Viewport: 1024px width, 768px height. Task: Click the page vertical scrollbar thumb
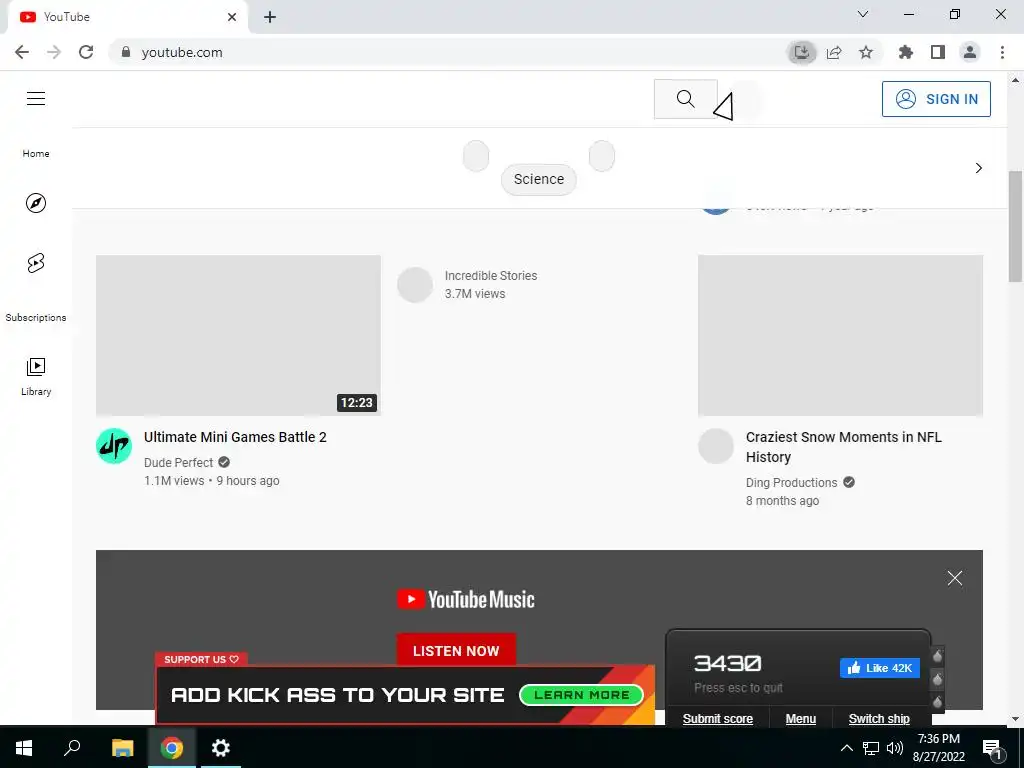click(x=1015, y=226)
